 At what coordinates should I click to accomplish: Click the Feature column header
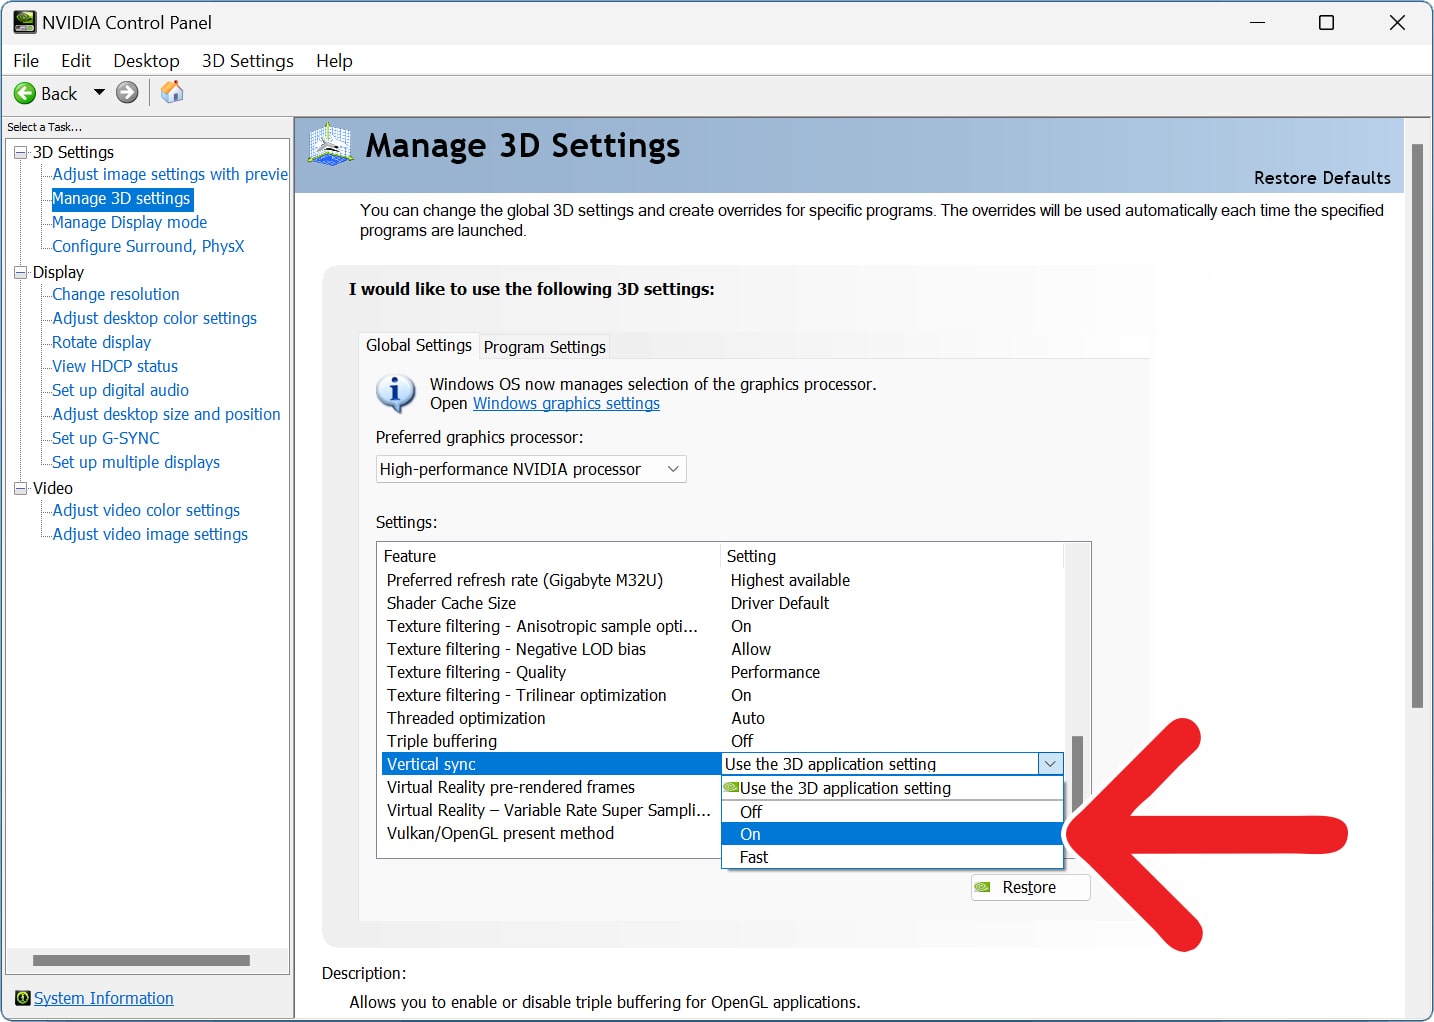pyautogui.click(x=549, y=556)
